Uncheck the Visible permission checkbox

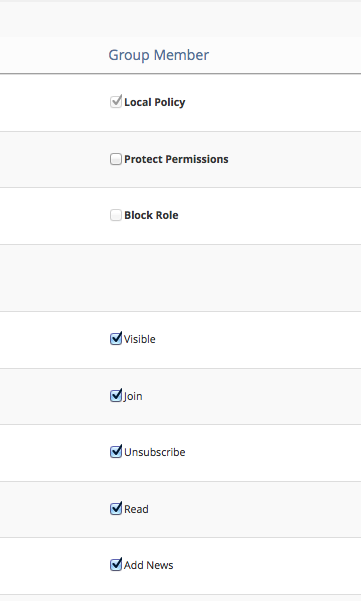click(x=116, y=339)
